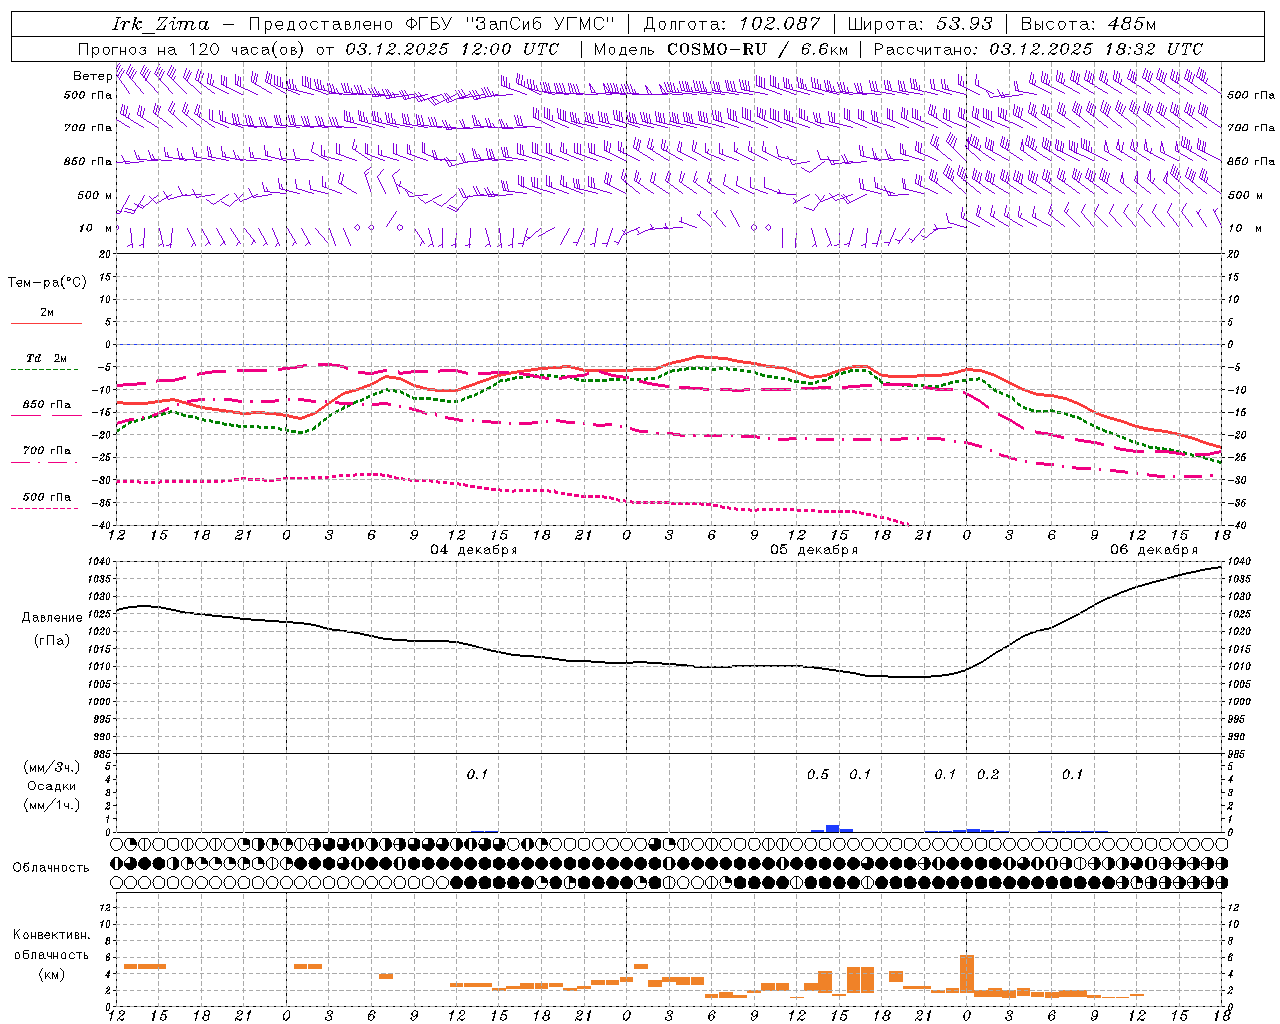Screen dimensions: 1280x1024
Task: Click the Ветер wind panel label
Action: coord(92,76)
